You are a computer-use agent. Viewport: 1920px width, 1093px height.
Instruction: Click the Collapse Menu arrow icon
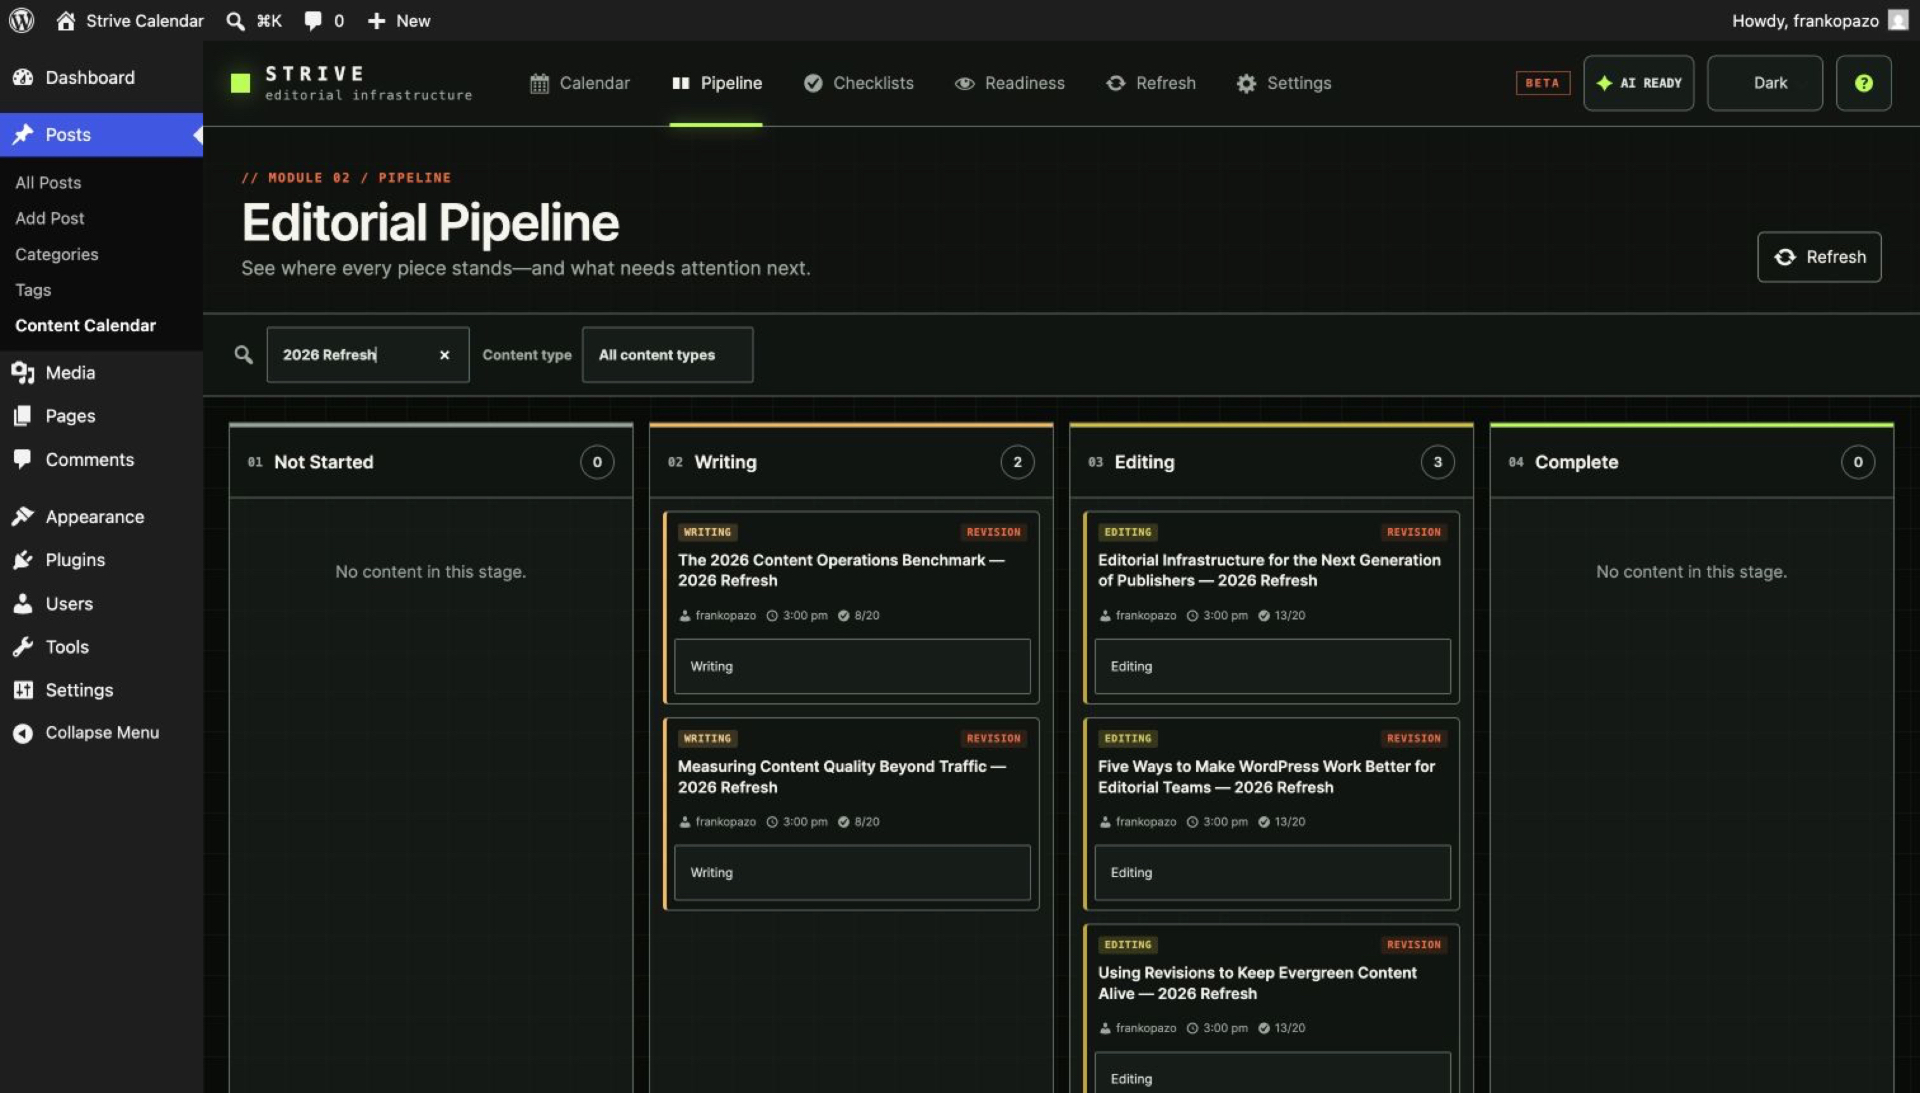[x=23, y=733]
